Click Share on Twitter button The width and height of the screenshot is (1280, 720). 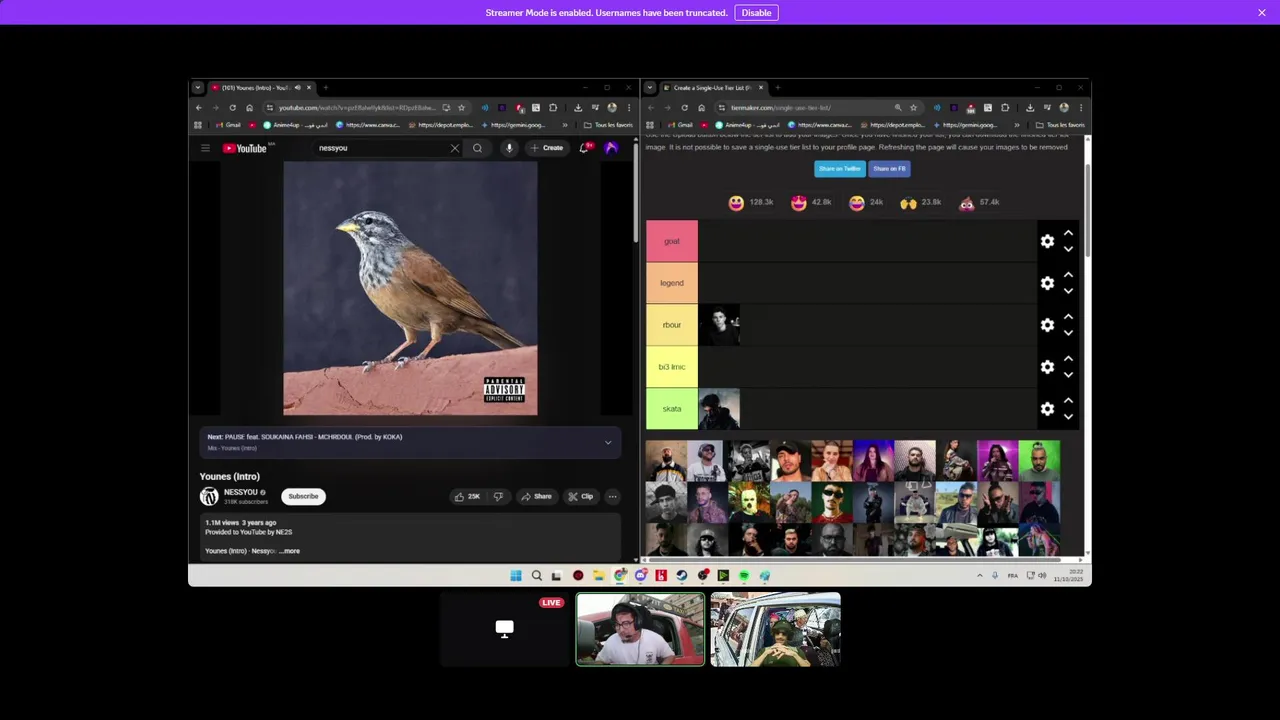[x=839, y=169]
